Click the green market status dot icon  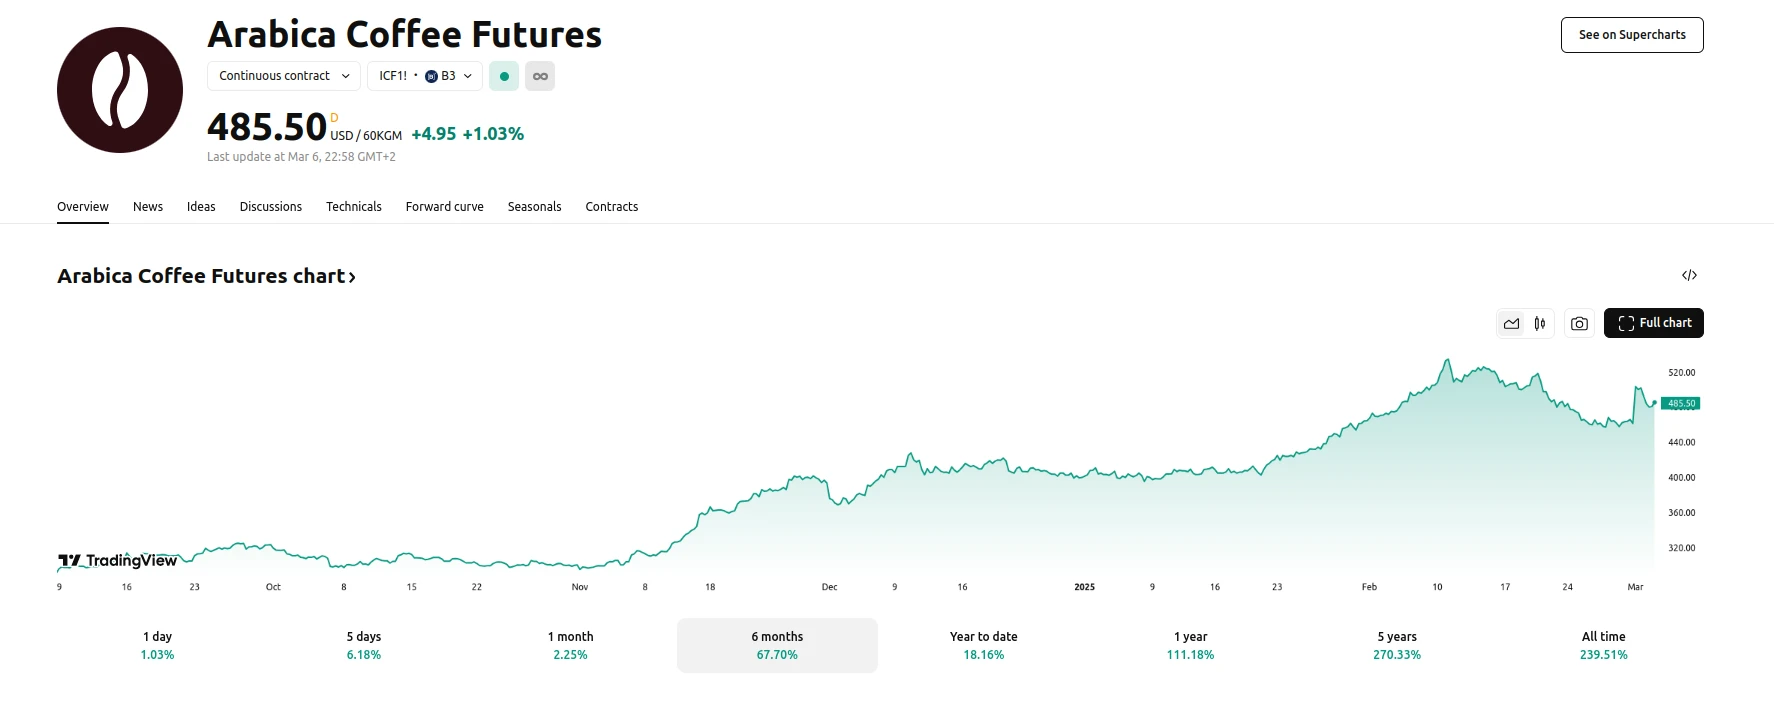pos(504,76)
